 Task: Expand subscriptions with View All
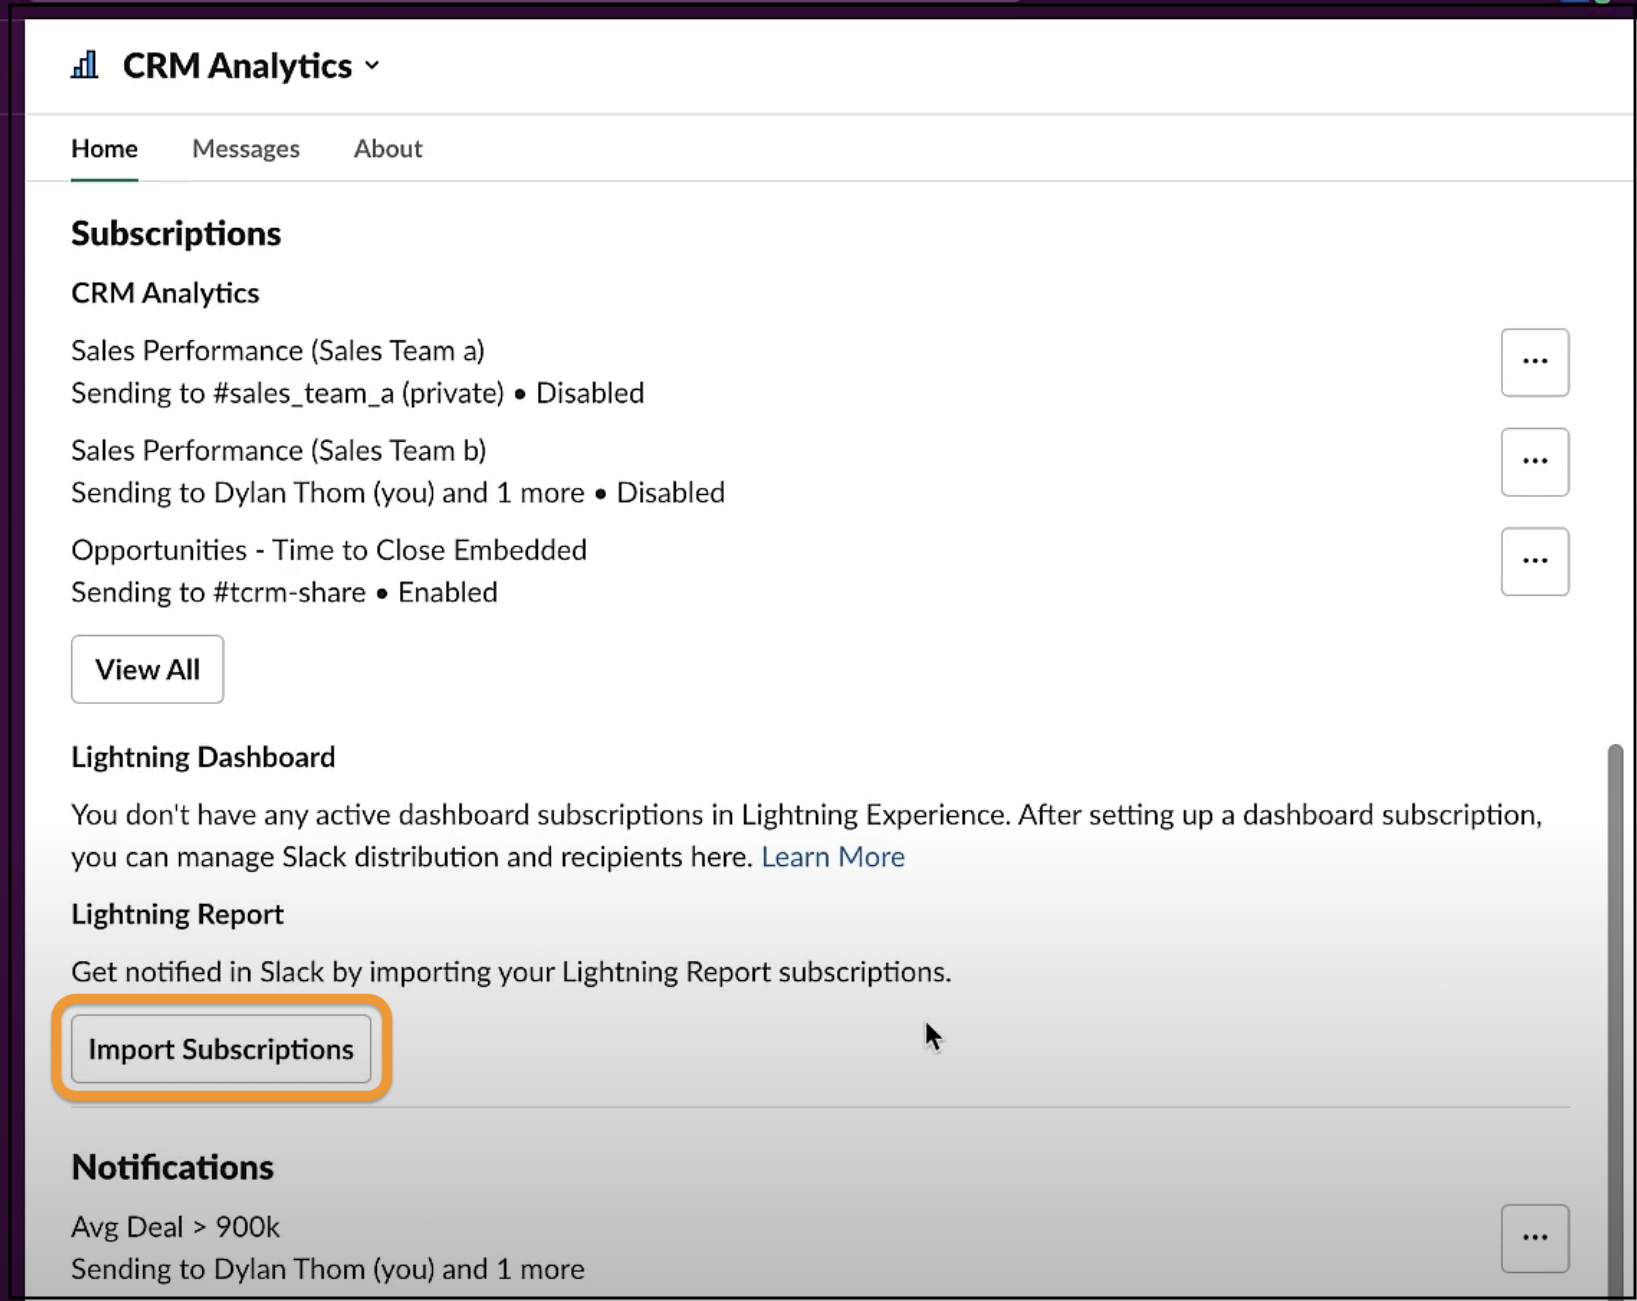(146, 669)
